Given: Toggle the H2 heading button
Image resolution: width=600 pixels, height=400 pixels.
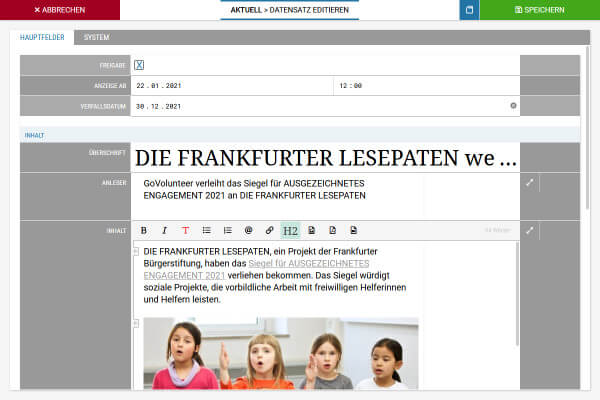Looking at the screenshot, I should [290, 230].
